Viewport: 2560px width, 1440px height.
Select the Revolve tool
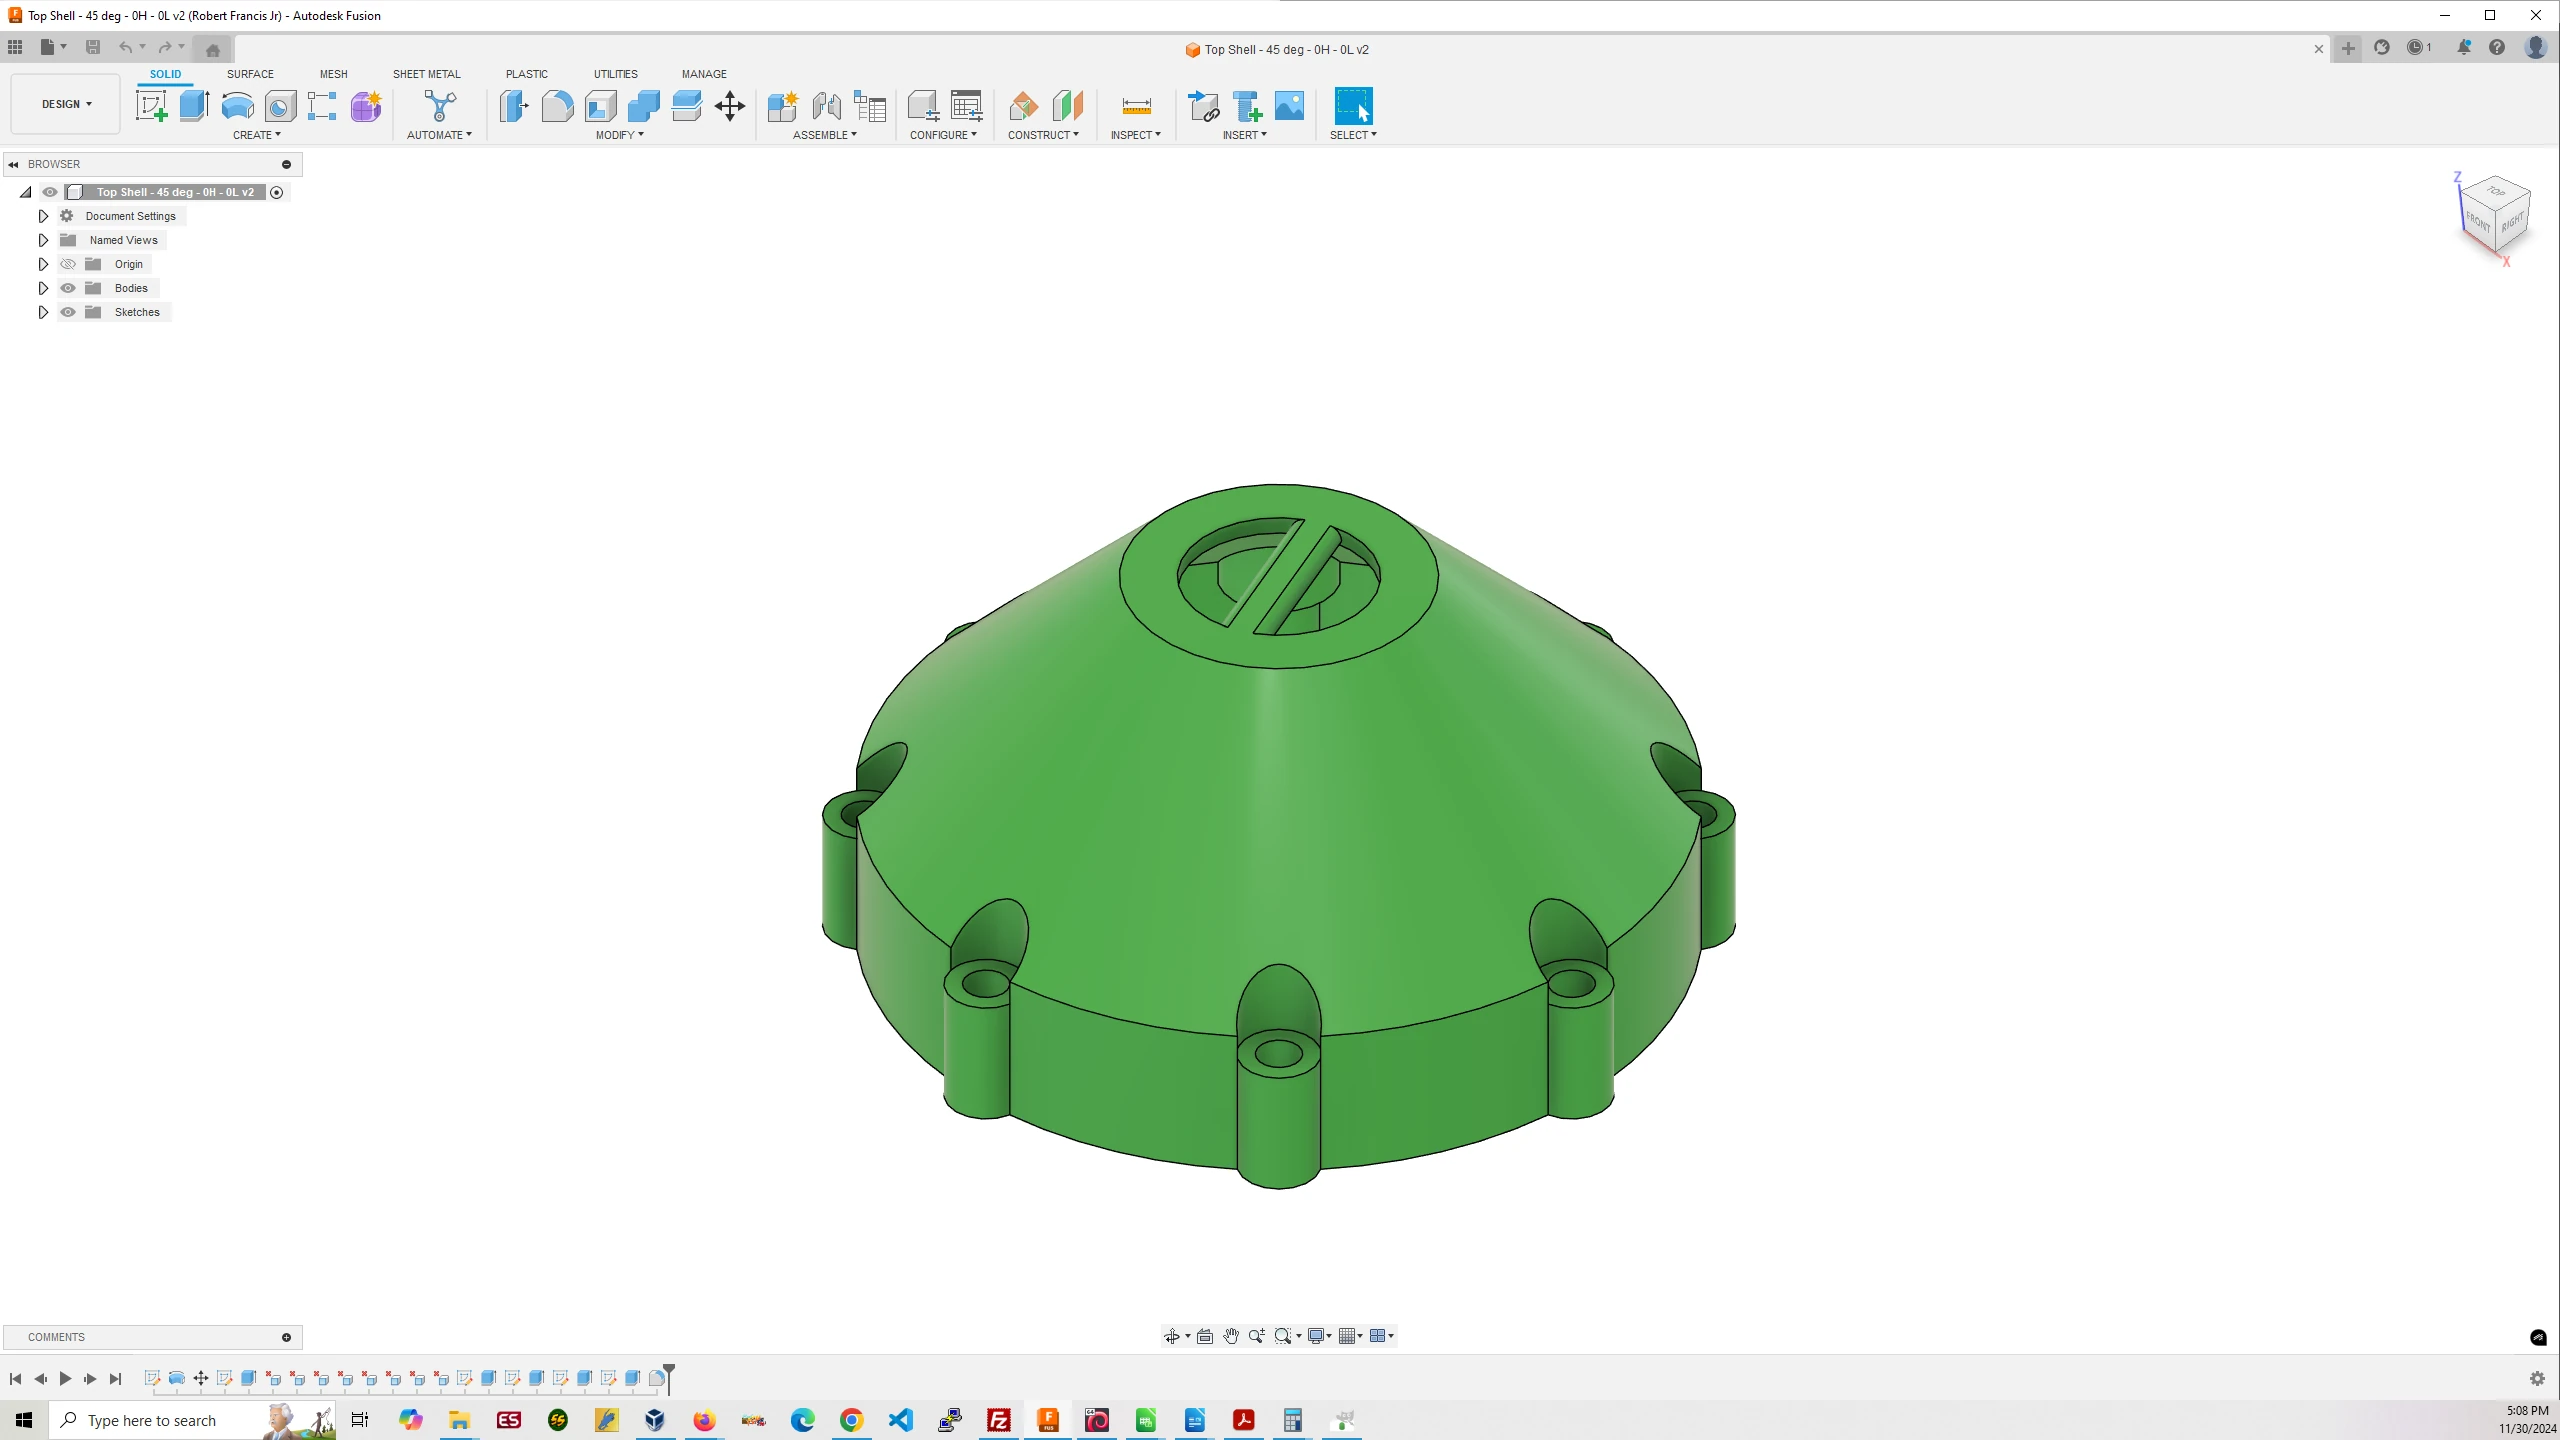pyautogui.click(x=237, y=106)
